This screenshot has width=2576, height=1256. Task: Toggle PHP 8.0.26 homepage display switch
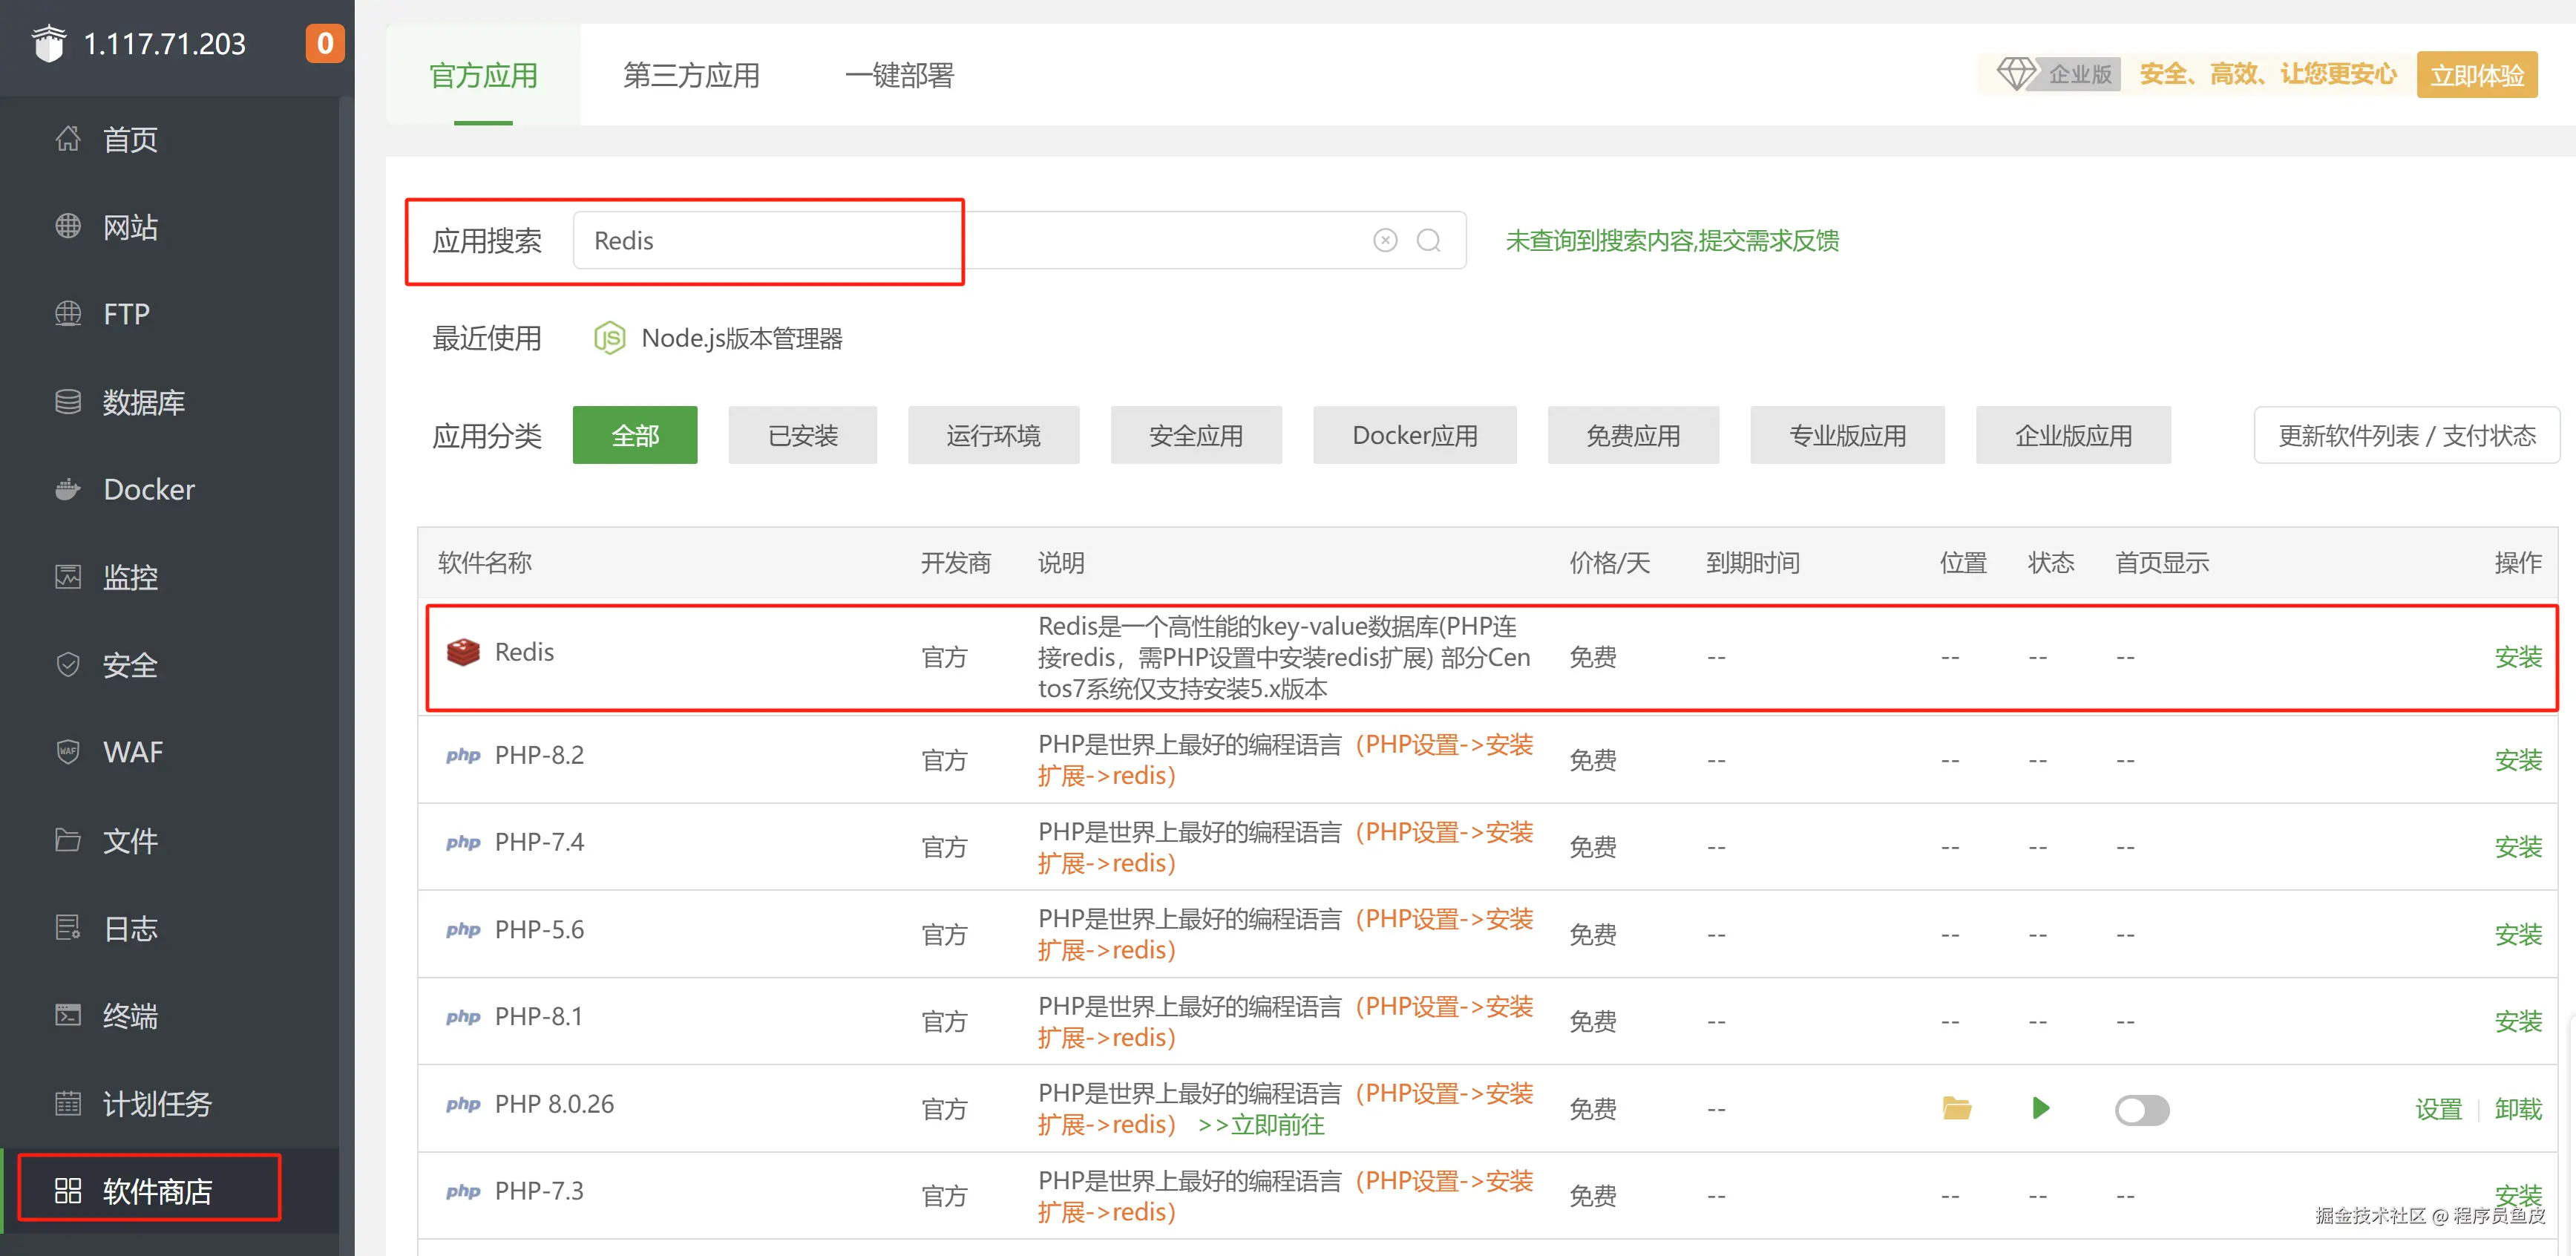click(2141, 1110)
